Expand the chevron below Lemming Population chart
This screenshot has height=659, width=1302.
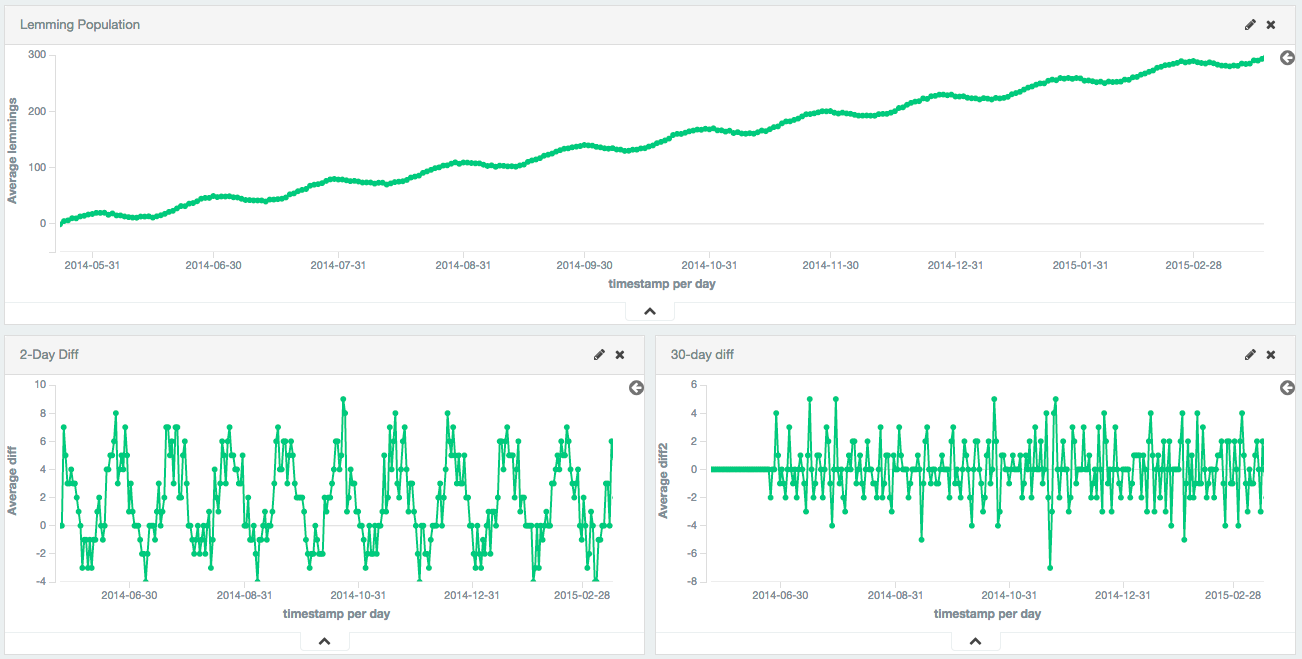pyautogui.click(x=650, y=312)
